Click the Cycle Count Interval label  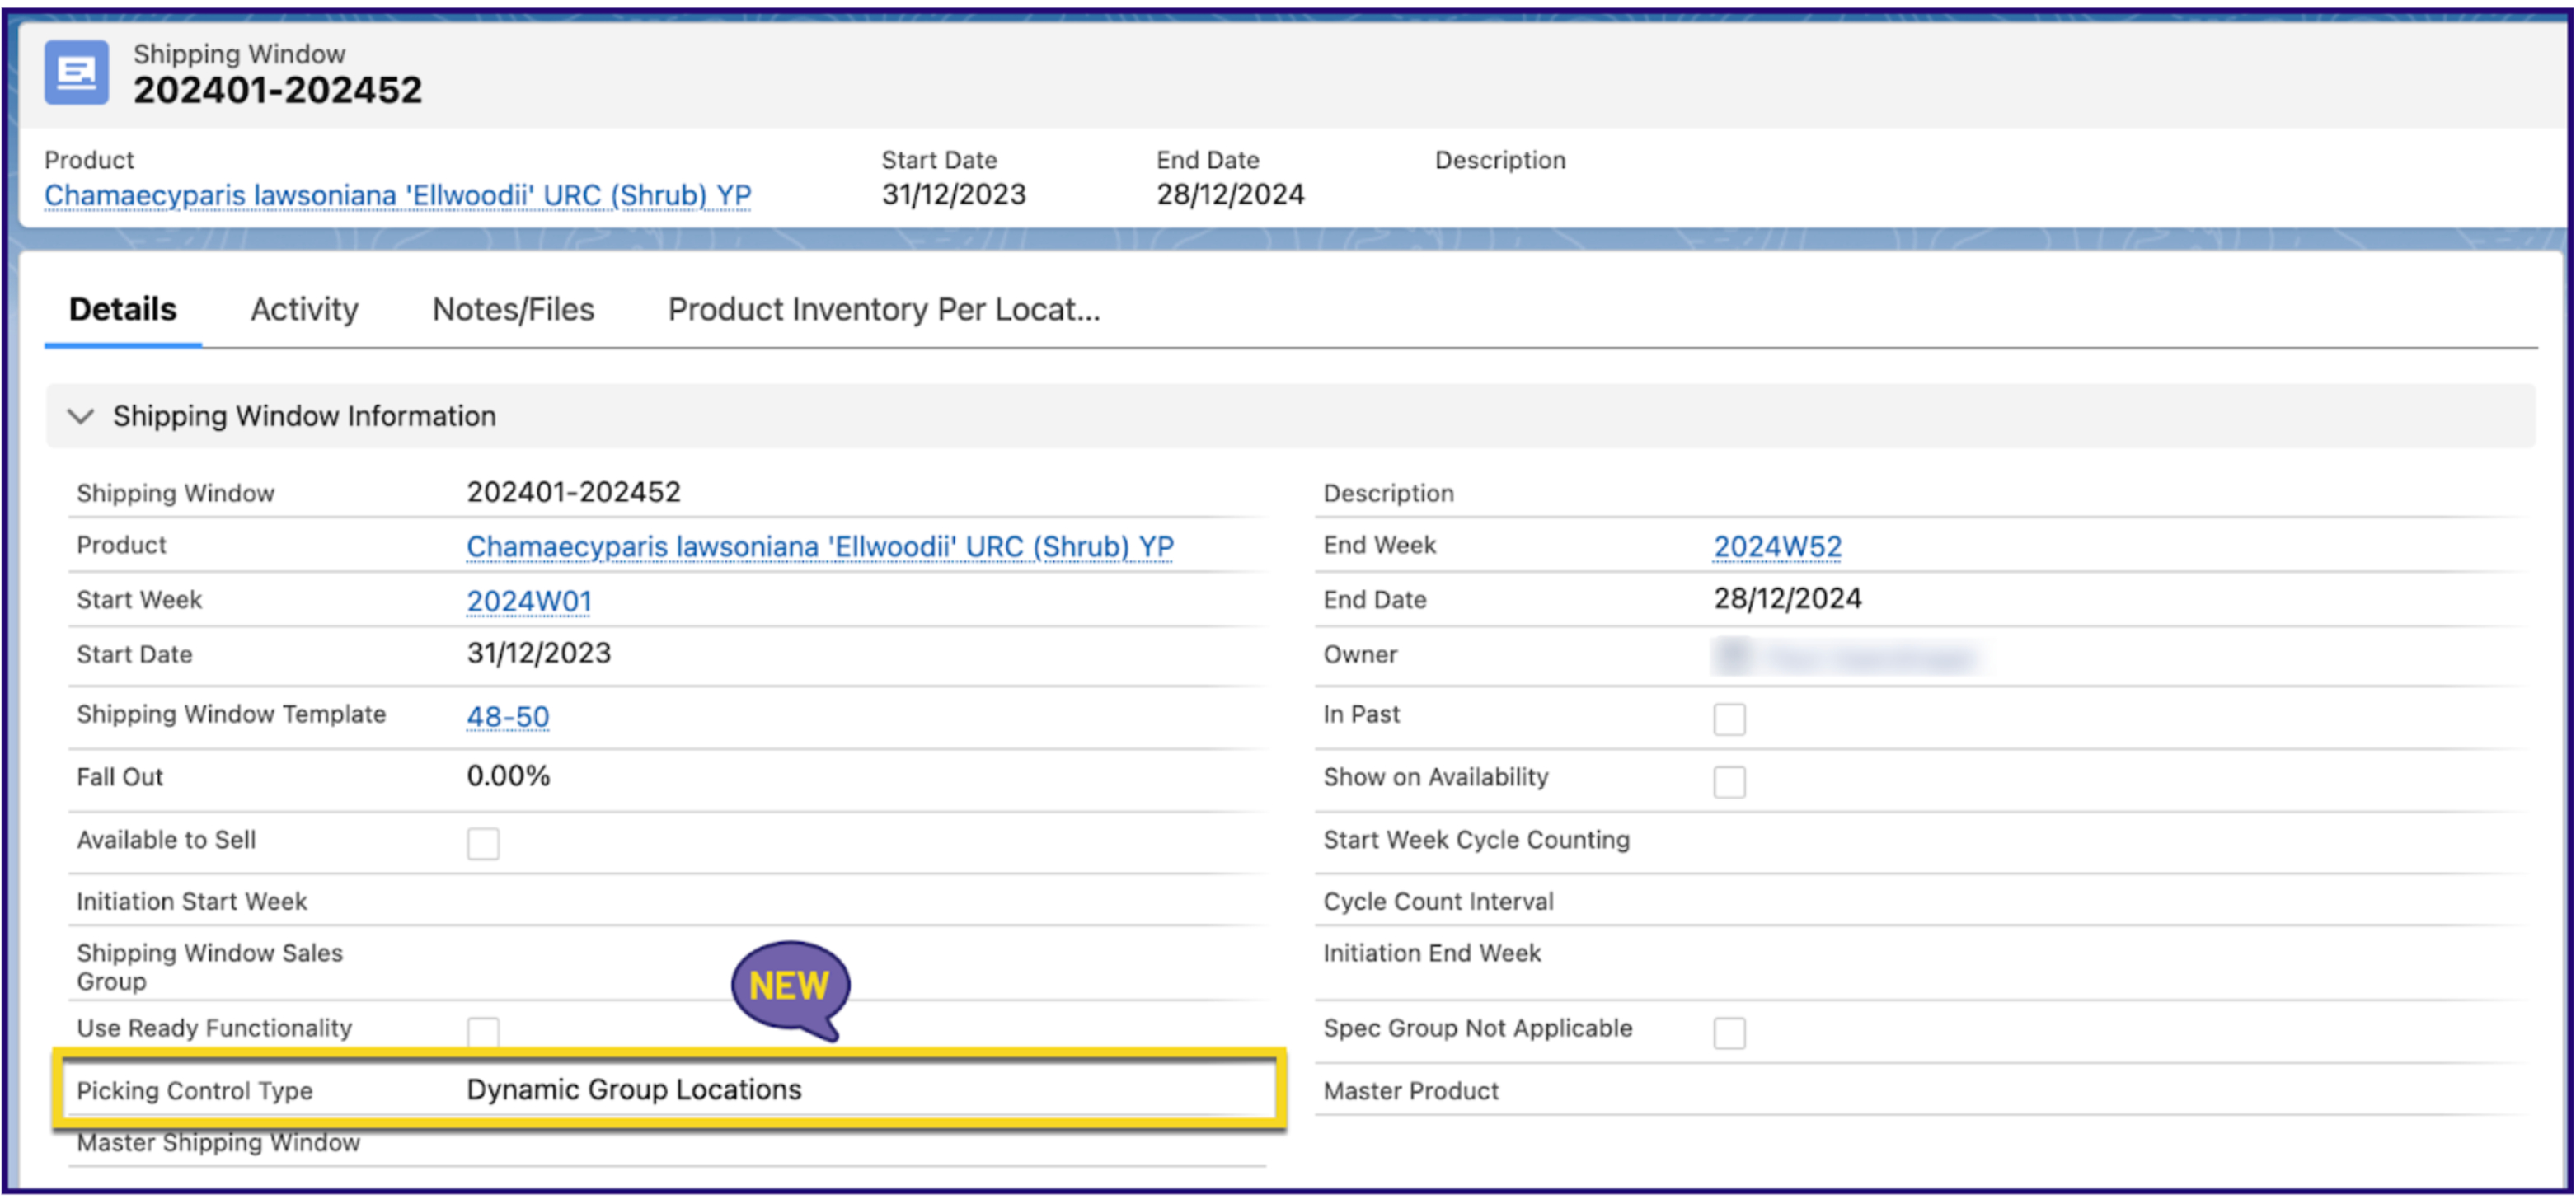pyautogui.click(x=1438, y=902)
